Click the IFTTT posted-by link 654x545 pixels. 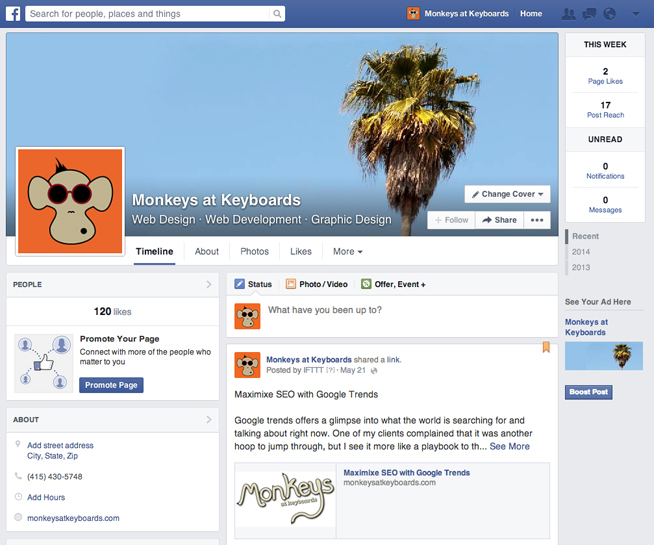tap(313, 370)
